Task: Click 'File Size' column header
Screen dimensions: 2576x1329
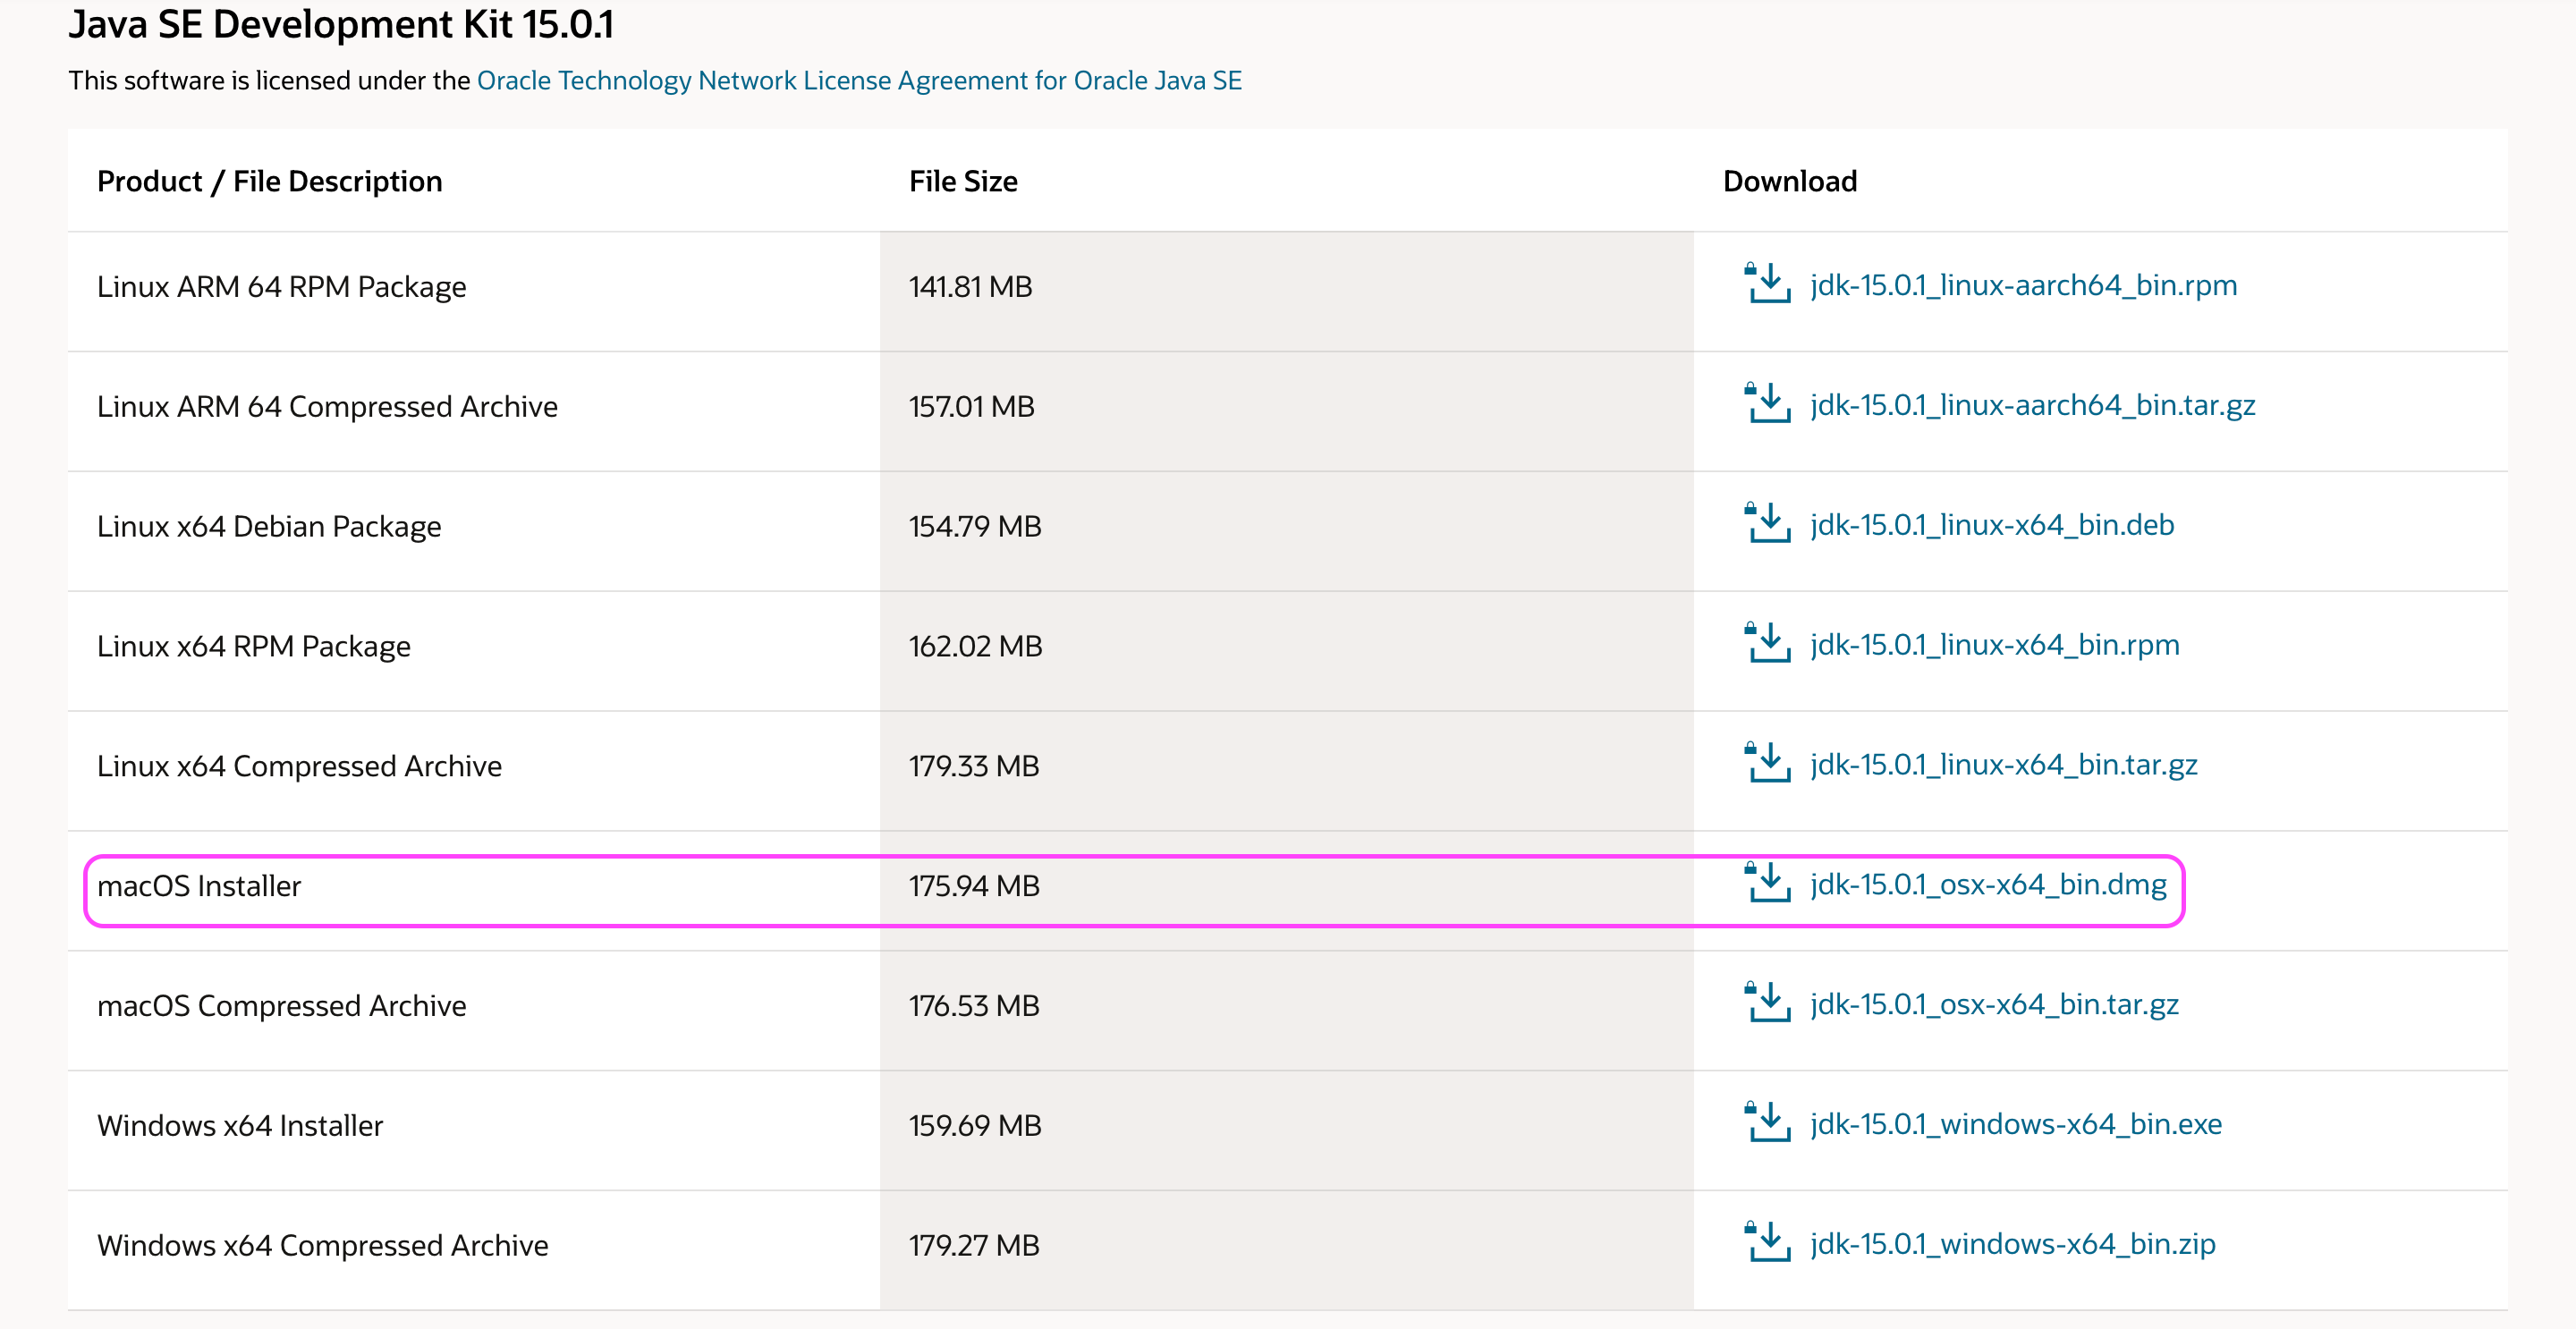Action: (963, 181)
